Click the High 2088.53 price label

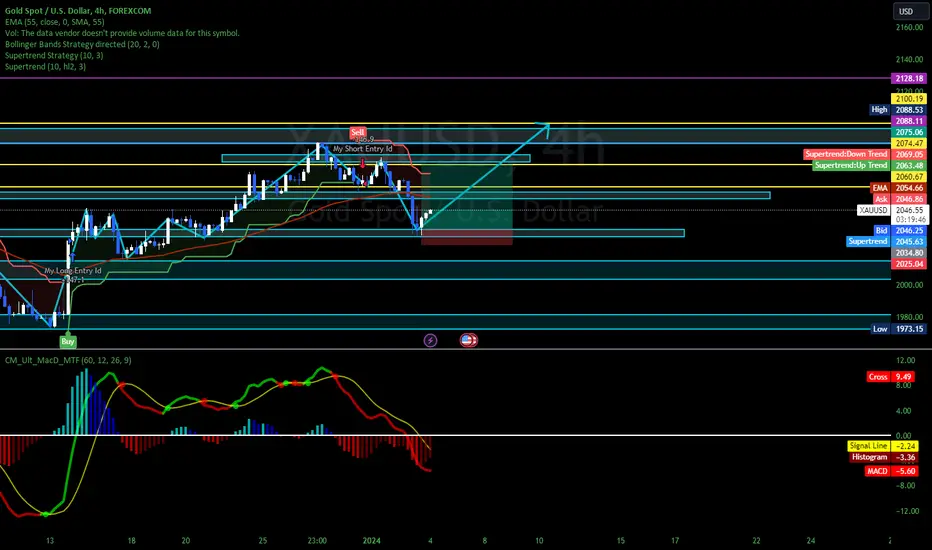point(898,109)
